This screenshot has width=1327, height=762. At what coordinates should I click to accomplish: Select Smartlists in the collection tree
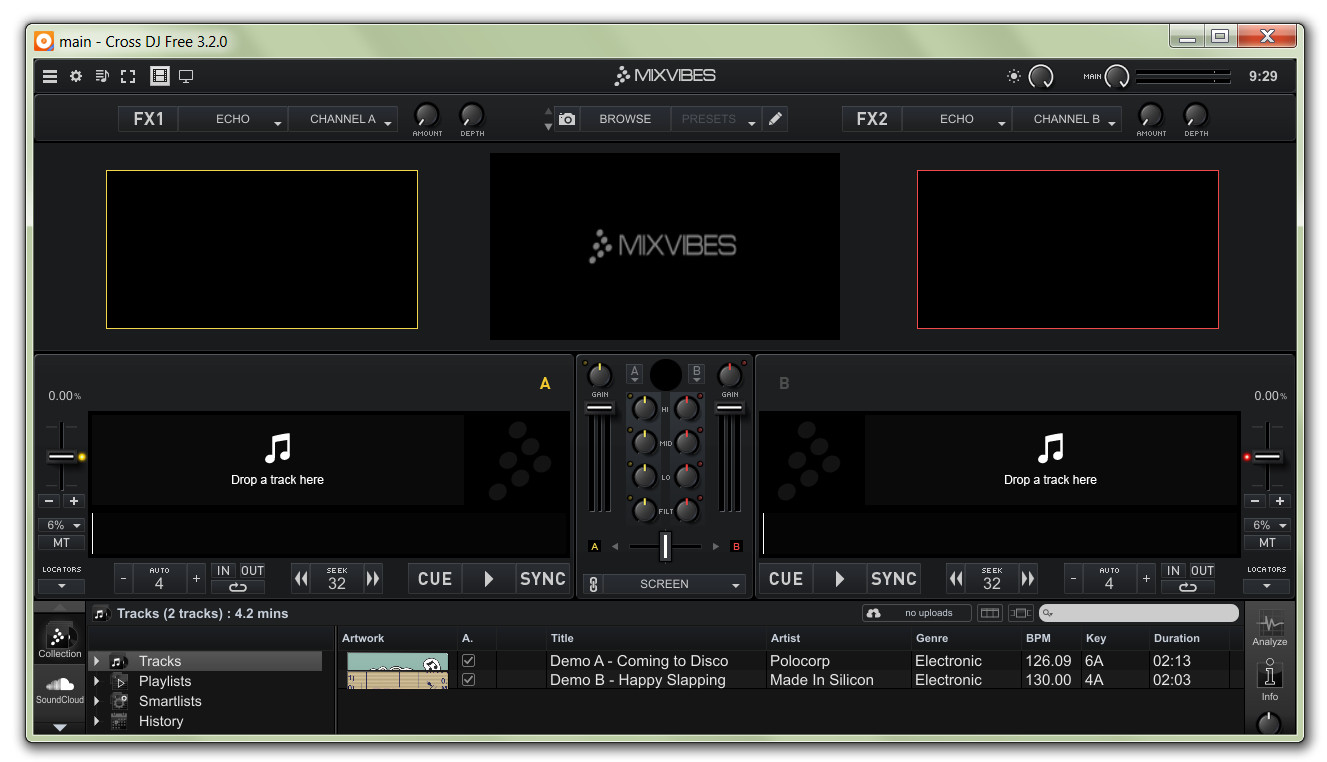170,701
